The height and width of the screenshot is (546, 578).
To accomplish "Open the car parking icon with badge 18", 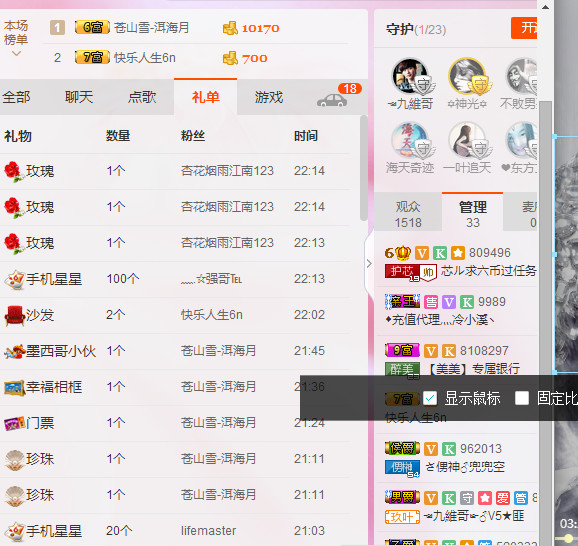I will pos(332,100).
